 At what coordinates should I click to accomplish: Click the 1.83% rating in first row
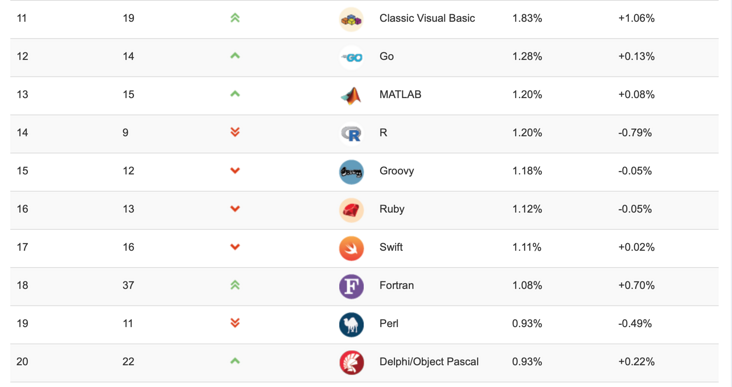(x=527, y=18)
